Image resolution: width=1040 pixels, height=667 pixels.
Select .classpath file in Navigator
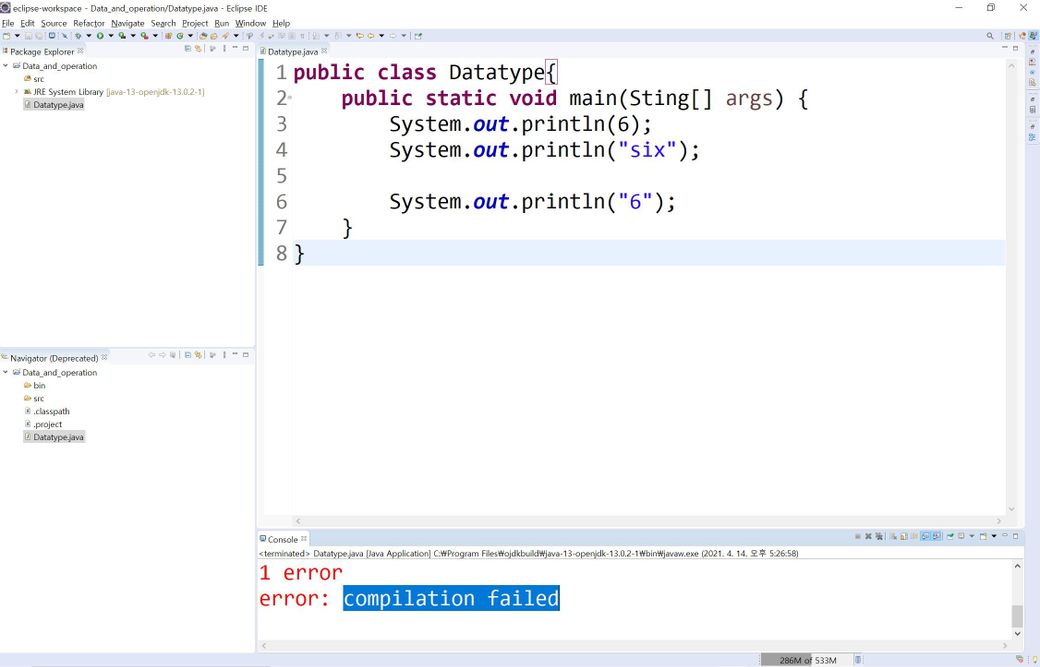(51, 411)
